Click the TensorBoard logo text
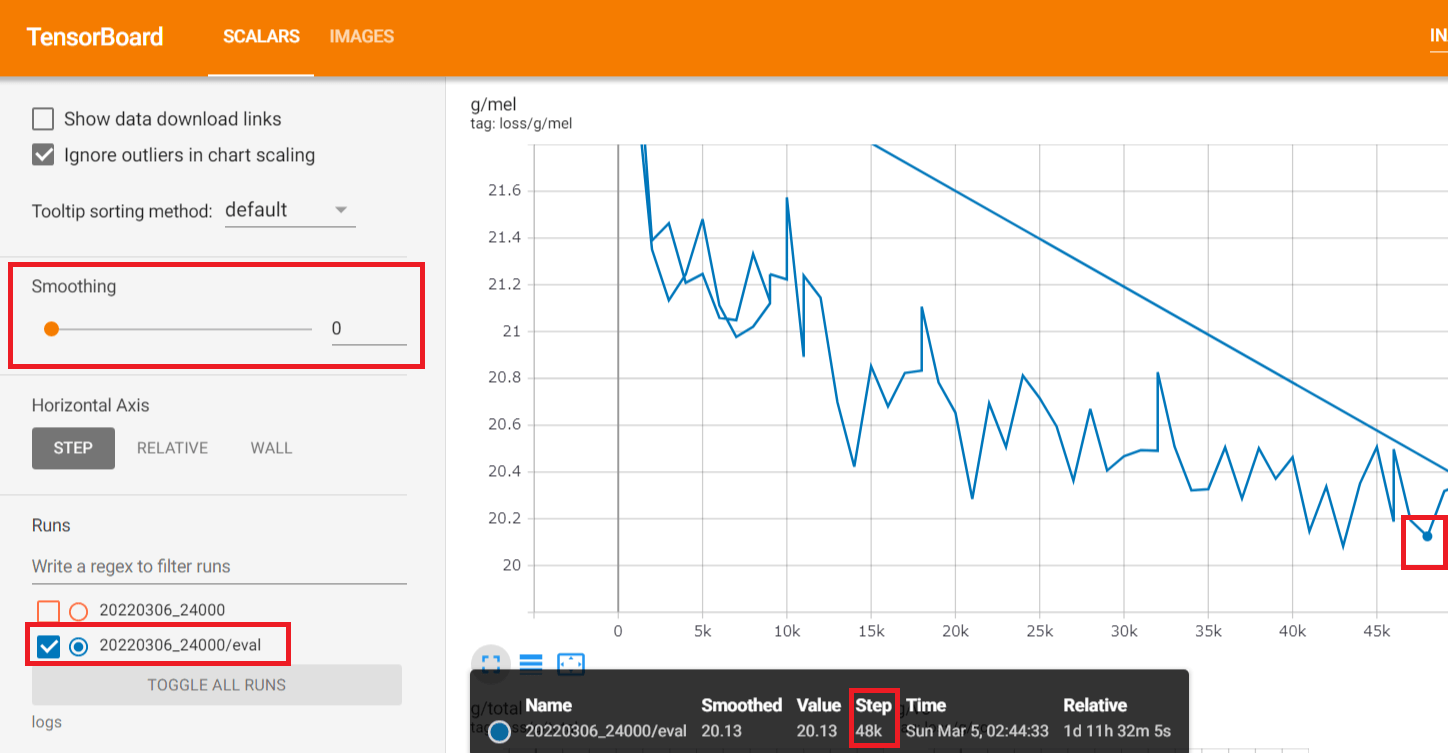The height and width of the screenshot is (753, 1448). point(95,38)
